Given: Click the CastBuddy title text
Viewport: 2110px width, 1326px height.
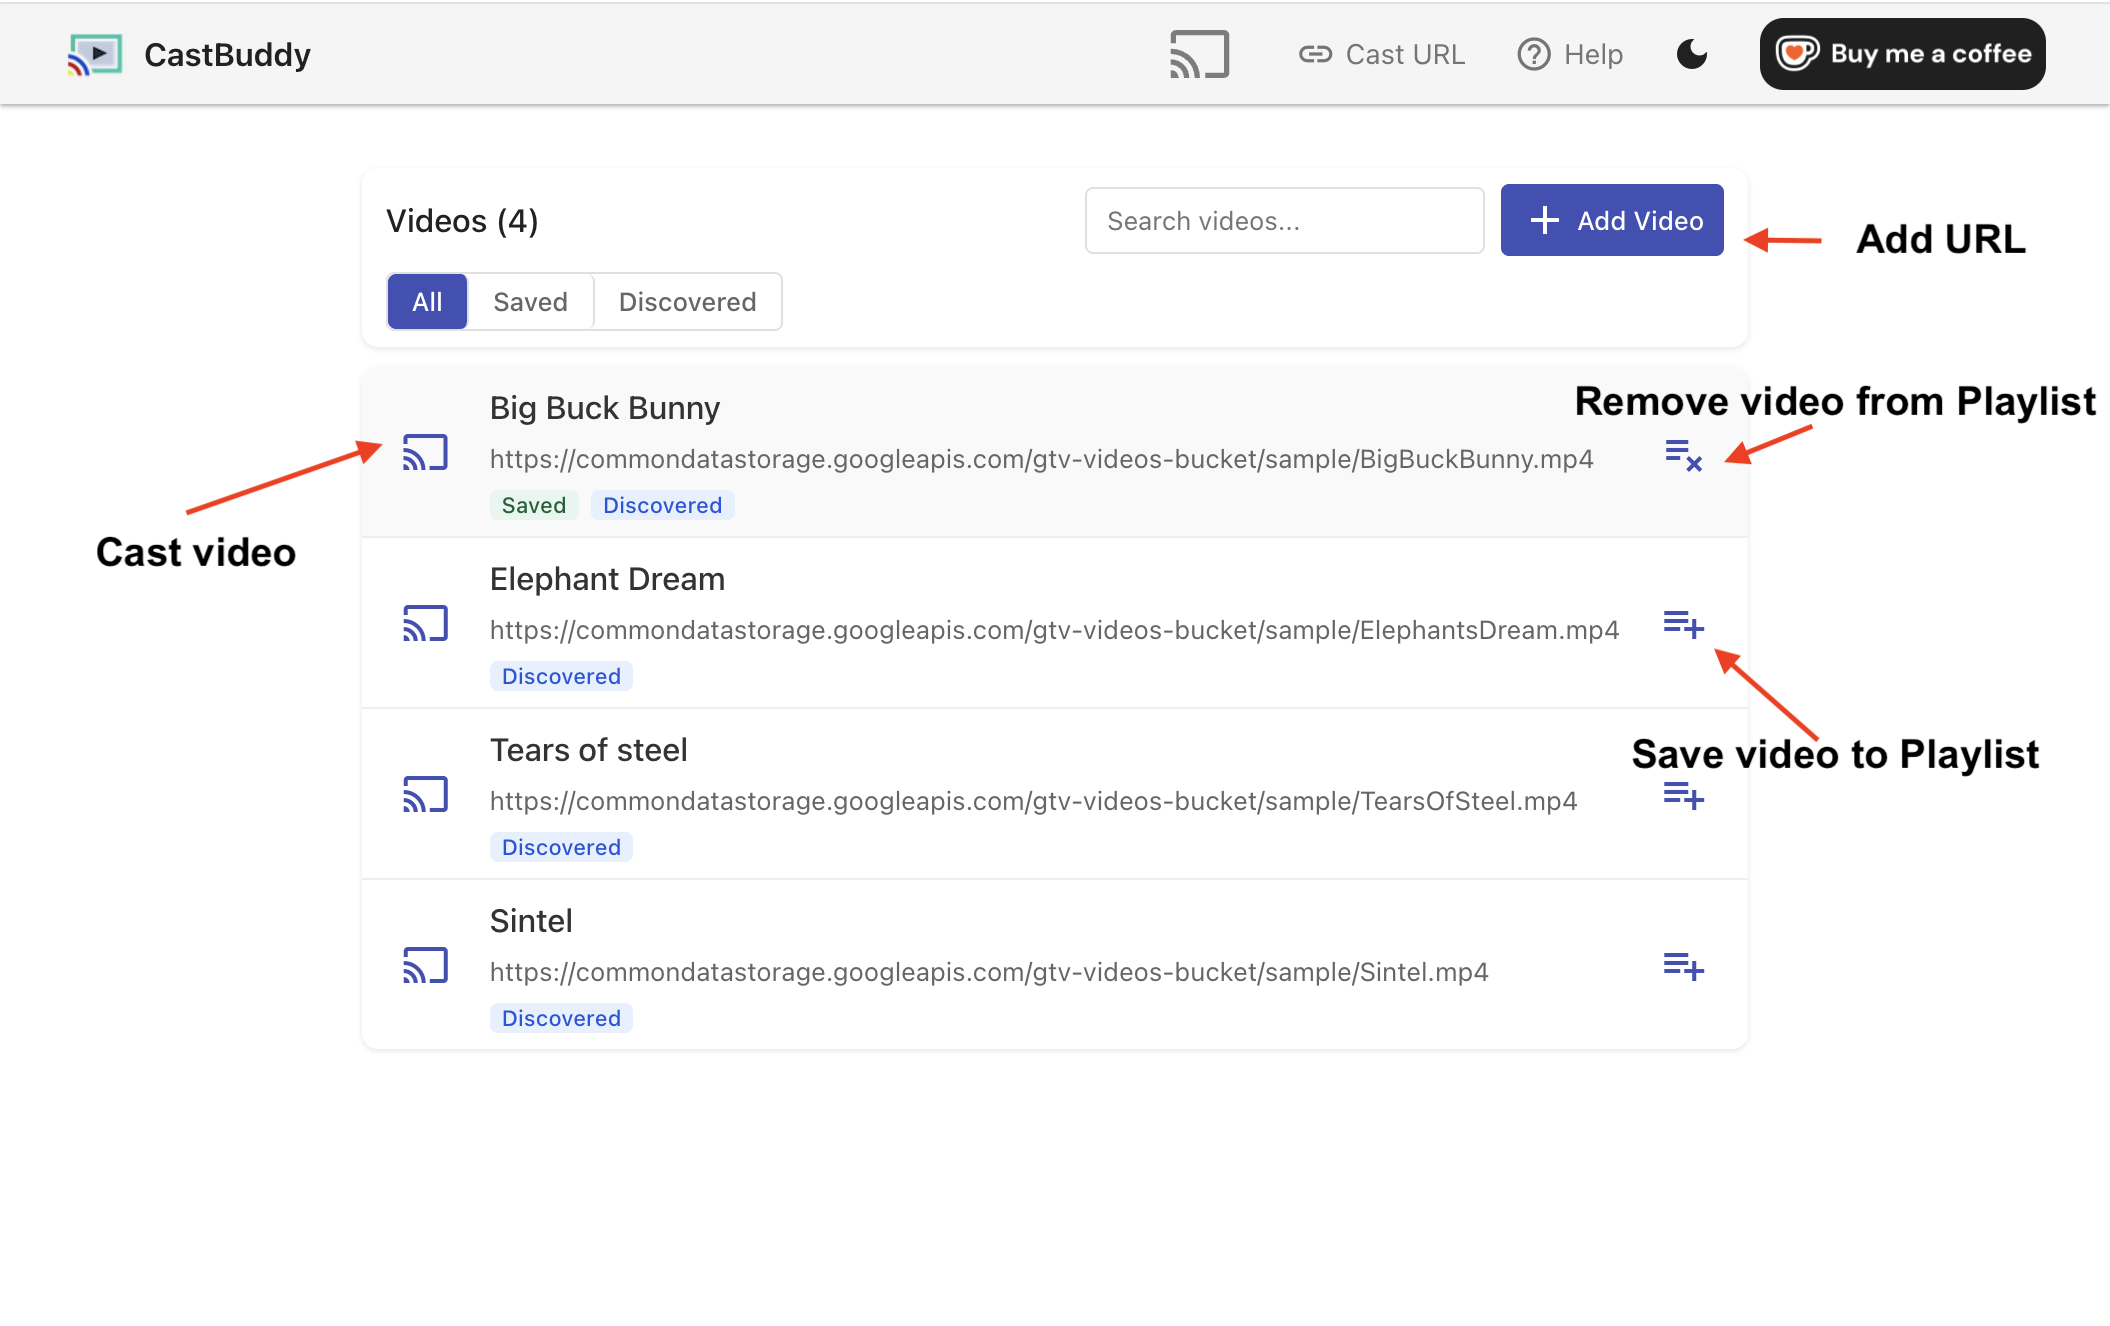Looking at the screenshot, I should [x=227, y=54].
